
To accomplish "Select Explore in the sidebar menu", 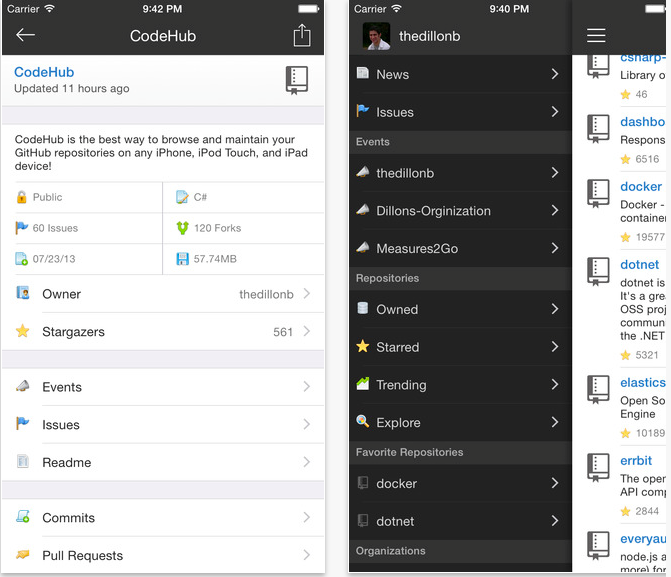I will point(460,422).
